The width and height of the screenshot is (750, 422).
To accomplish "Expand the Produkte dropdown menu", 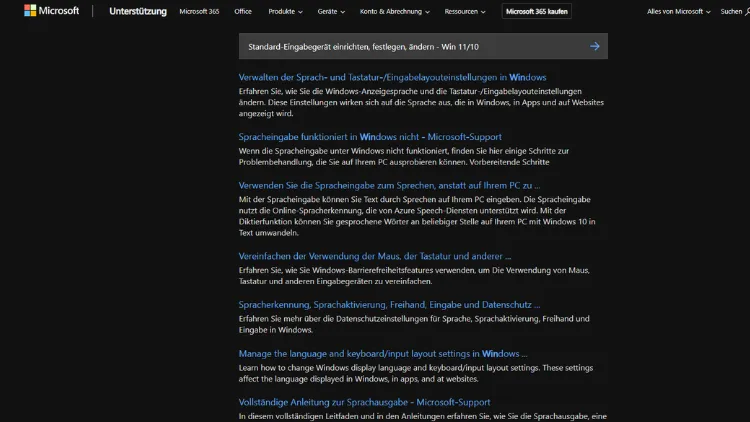I will click(285, 11).
